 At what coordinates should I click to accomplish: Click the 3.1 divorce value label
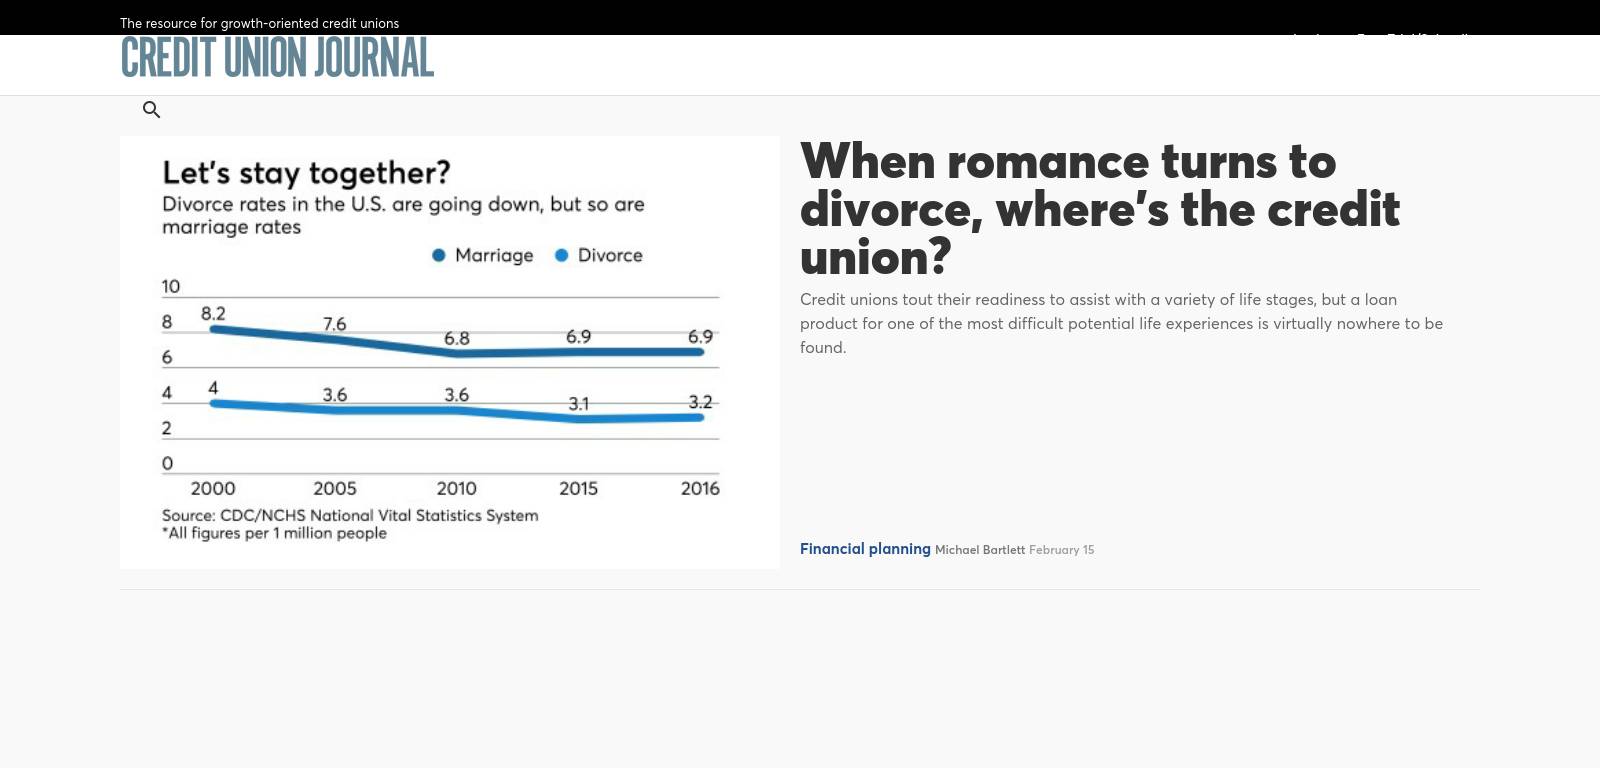click(x=579, y=404)
